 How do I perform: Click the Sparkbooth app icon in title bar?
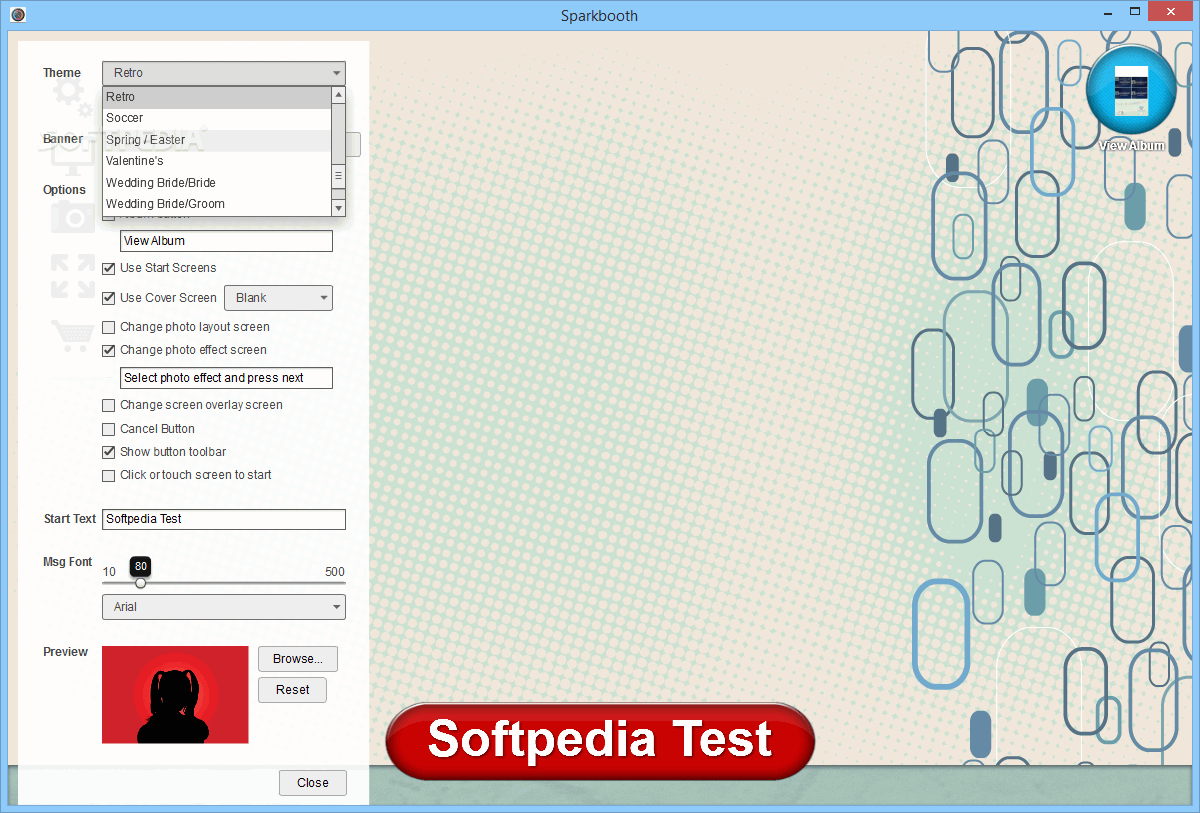coord(17,15)
